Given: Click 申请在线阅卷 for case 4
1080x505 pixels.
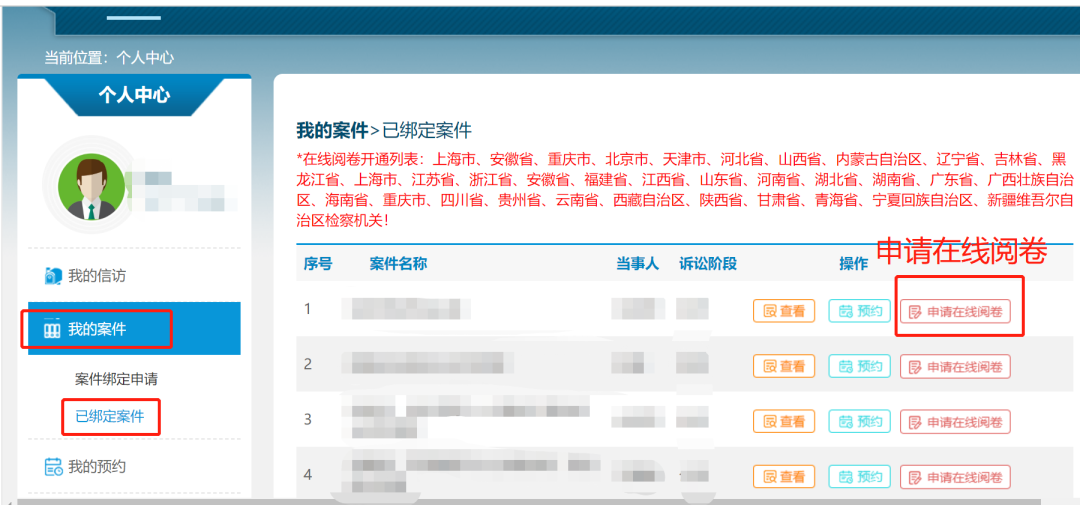Looking at the screenshot, I should coord(955,477).
